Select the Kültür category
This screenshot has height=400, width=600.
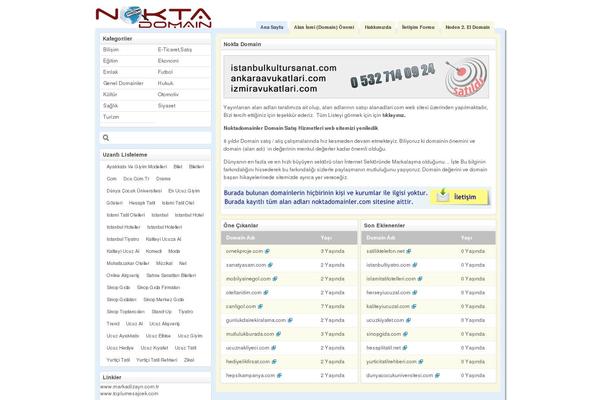click(110, 94)
